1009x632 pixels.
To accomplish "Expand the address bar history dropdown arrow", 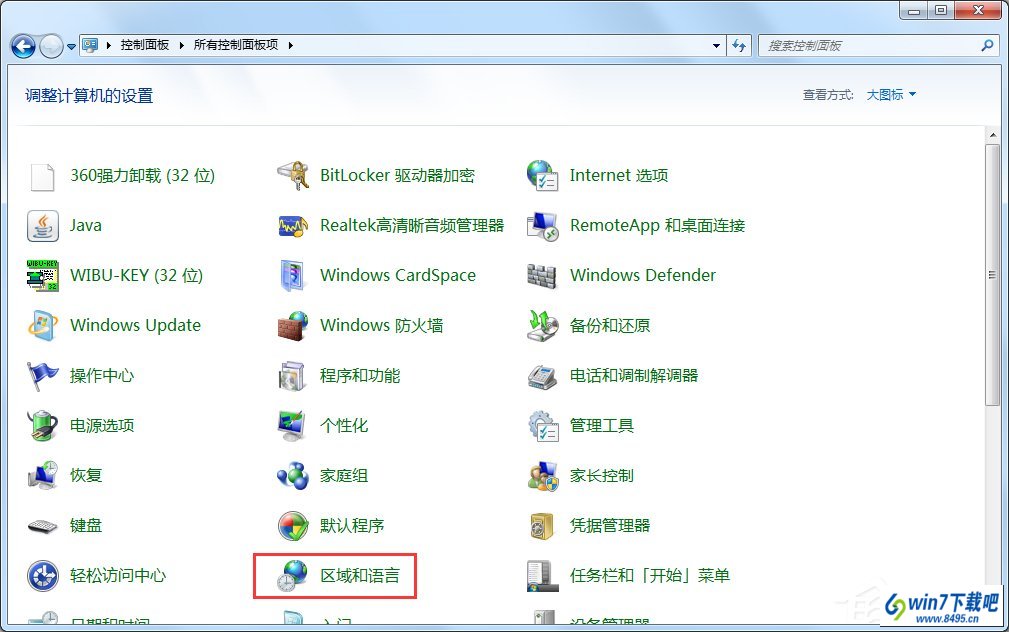I will 716,46.
